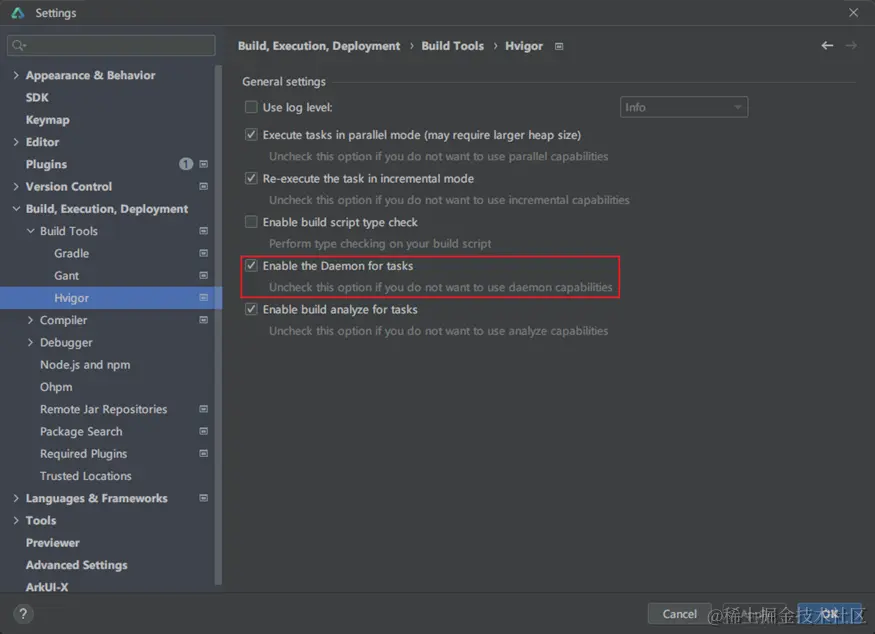The image size is (875, 634).
Task: Toggle Enable build script type check
Action: coord(251,222)
